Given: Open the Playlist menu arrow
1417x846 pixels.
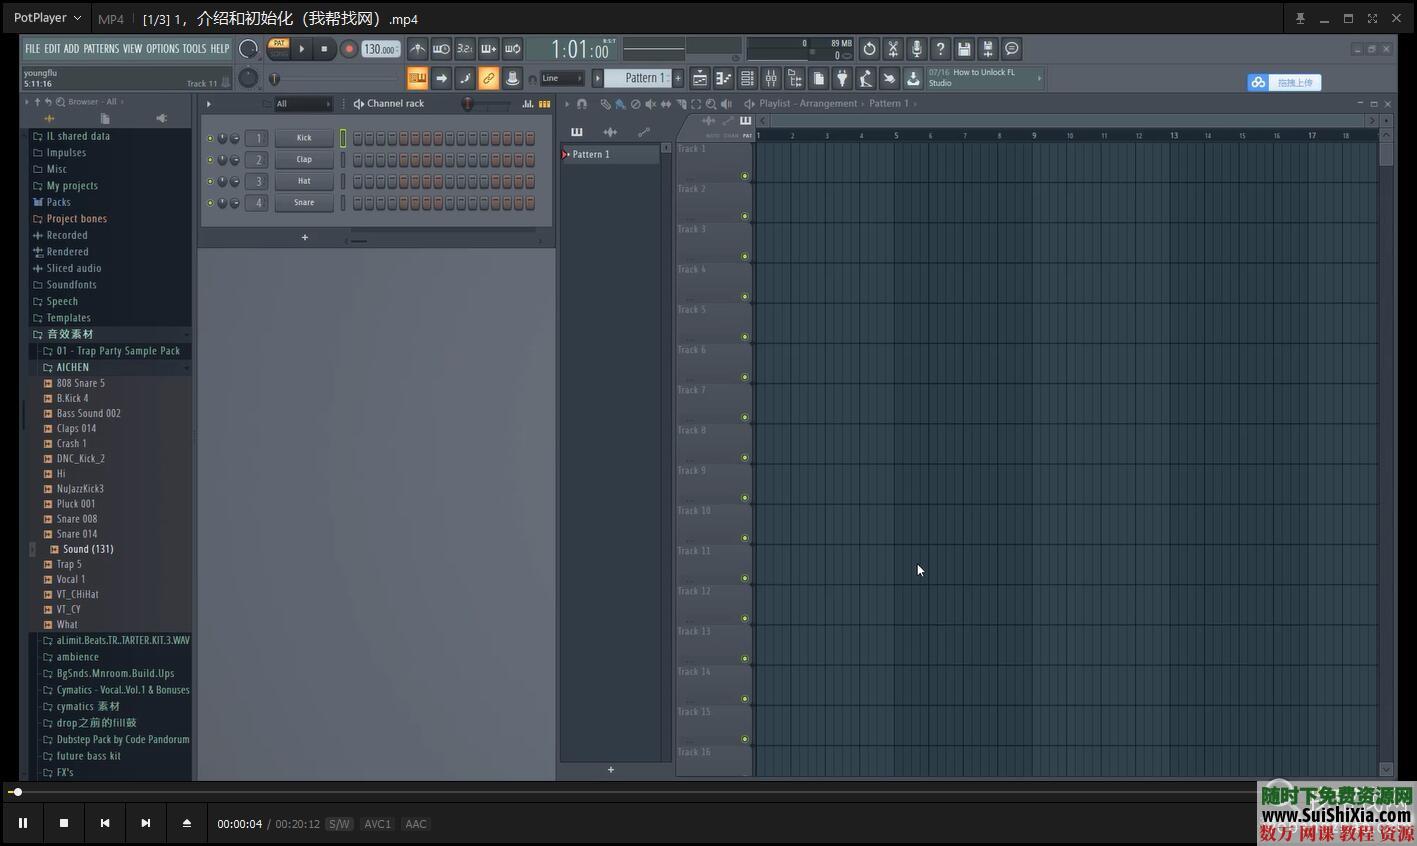Looking at the screenshot, I should 567,104.
